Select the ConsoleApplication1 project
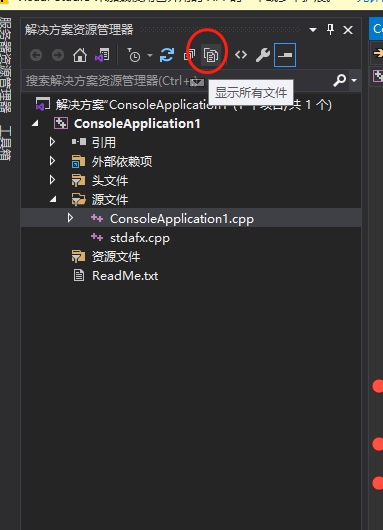This screenshot has width=383, height=530. 137,124
